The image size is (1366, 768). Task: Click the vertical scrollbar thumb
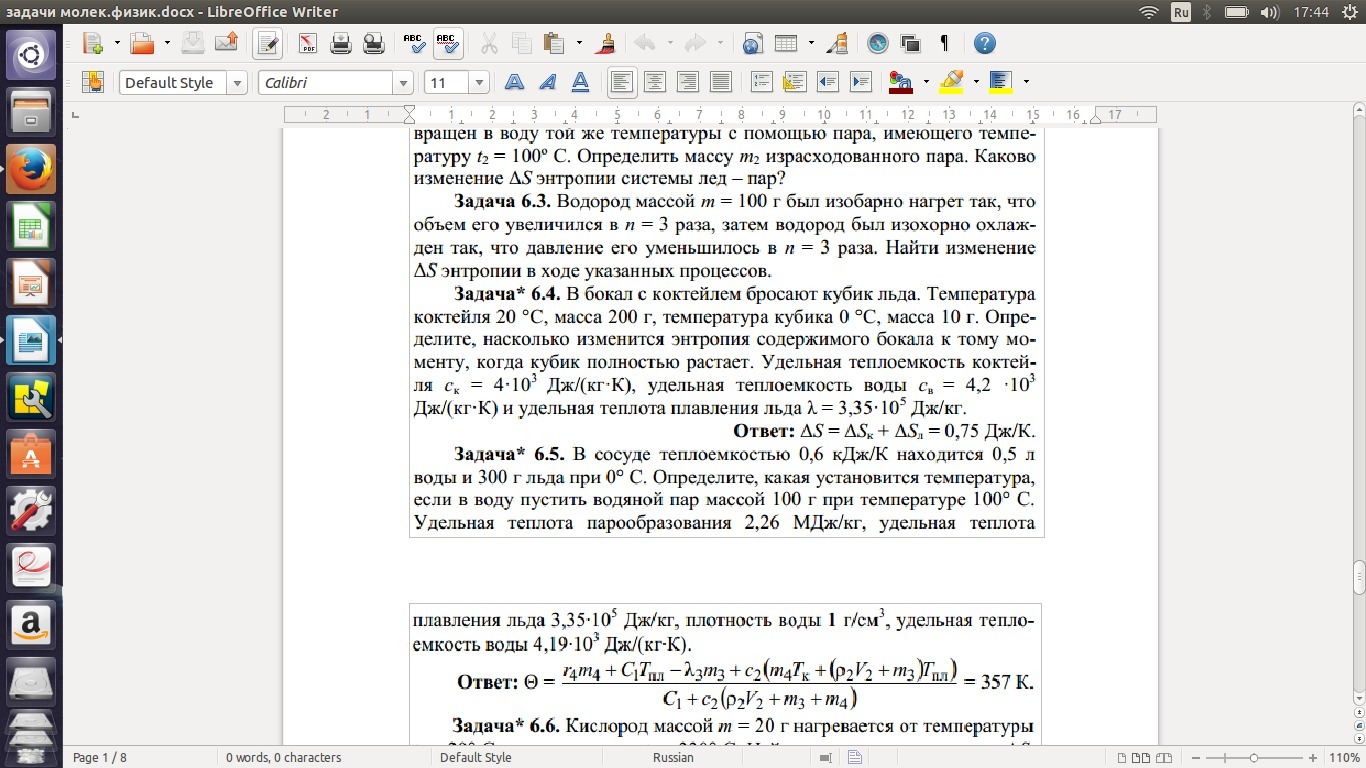(1359, 577)
